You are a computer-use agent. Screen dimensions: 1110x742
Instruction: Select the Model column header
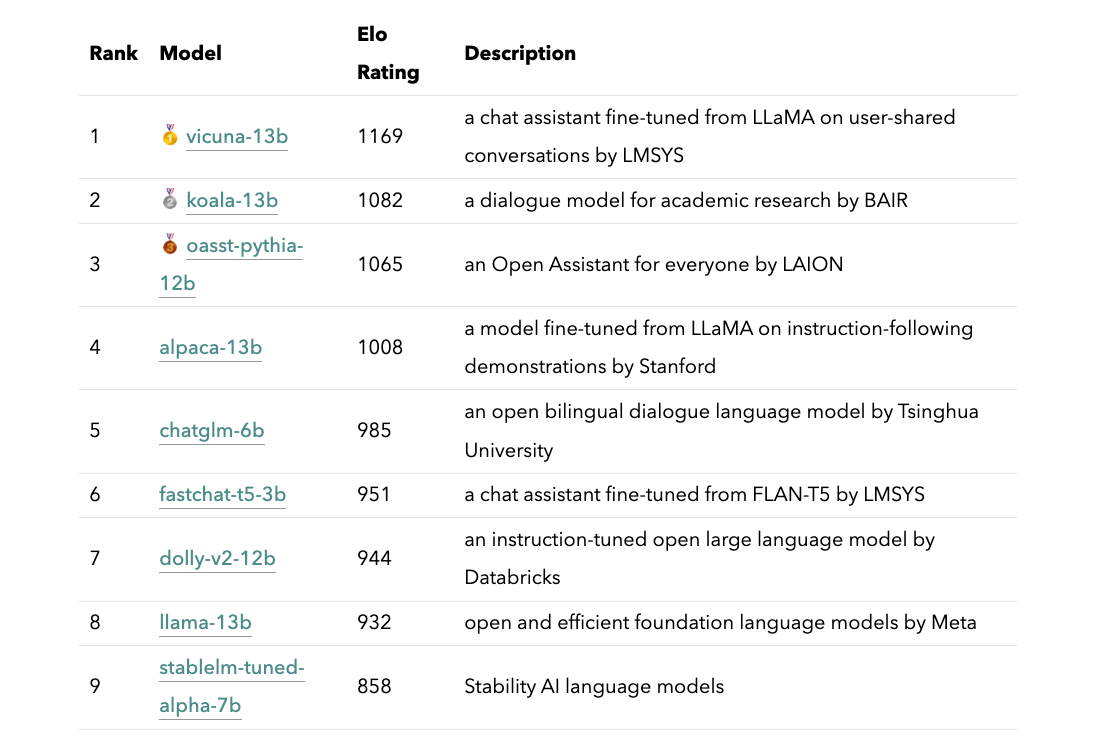pos(190,53)
